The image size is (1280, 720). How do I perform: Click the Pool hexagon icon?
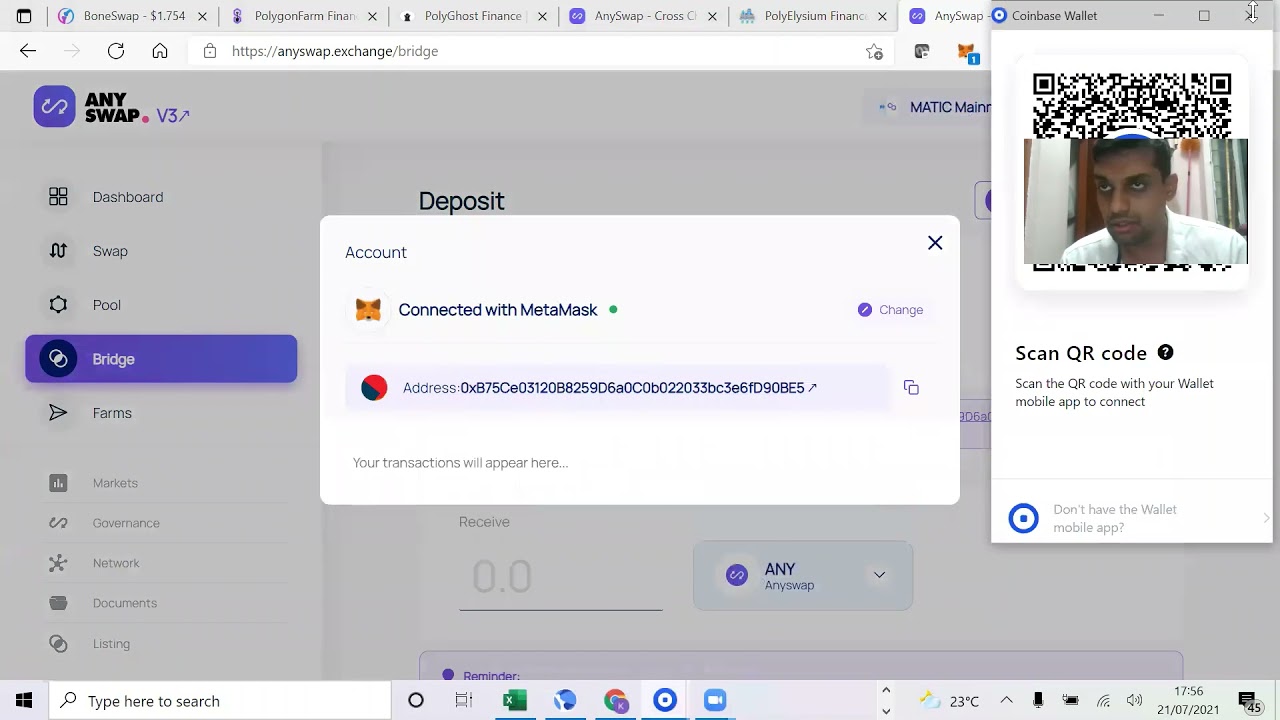(x=58, y=305)
